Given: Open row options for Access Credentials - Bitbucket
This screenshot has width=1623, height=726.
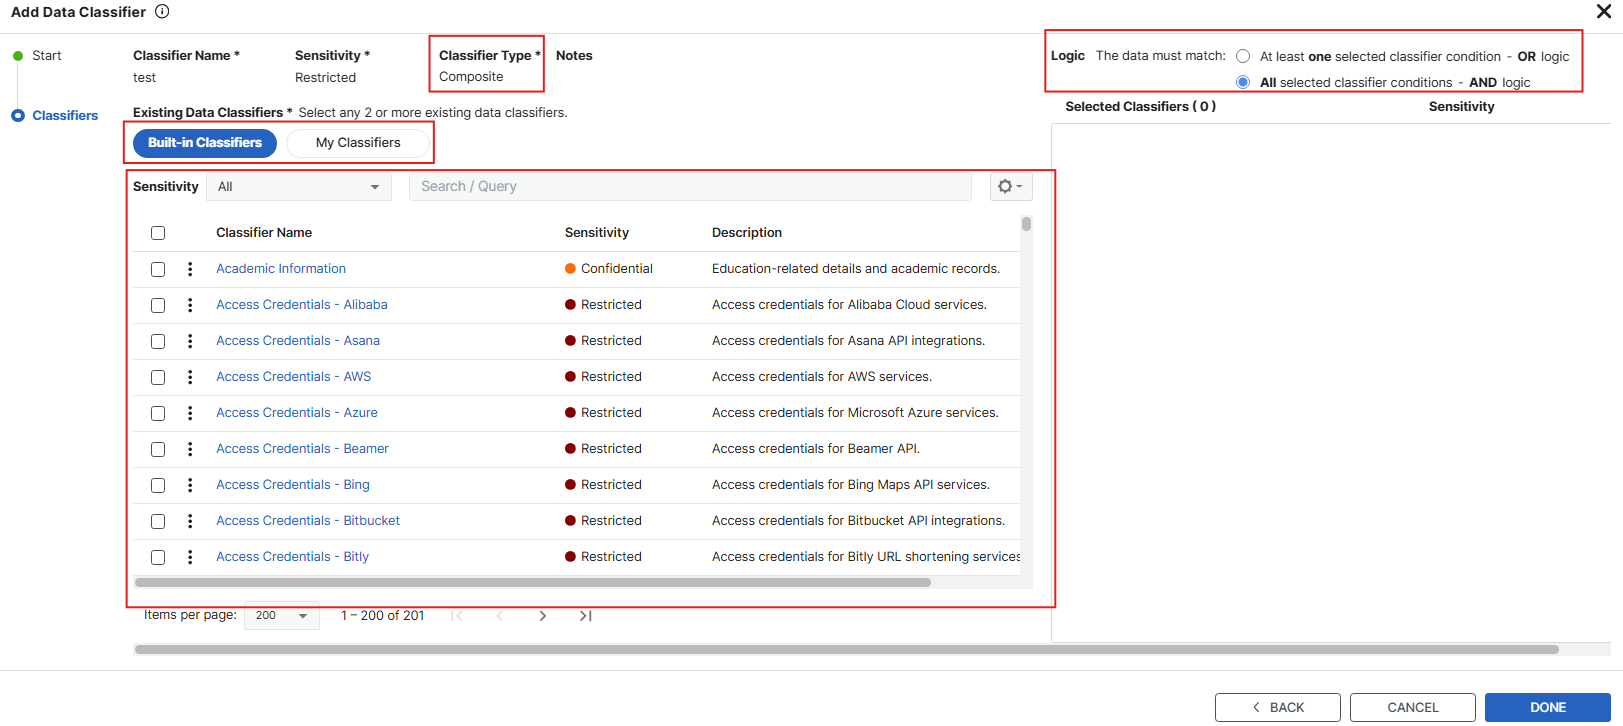Looking at the screenshot, I should [x=190, y=521].
